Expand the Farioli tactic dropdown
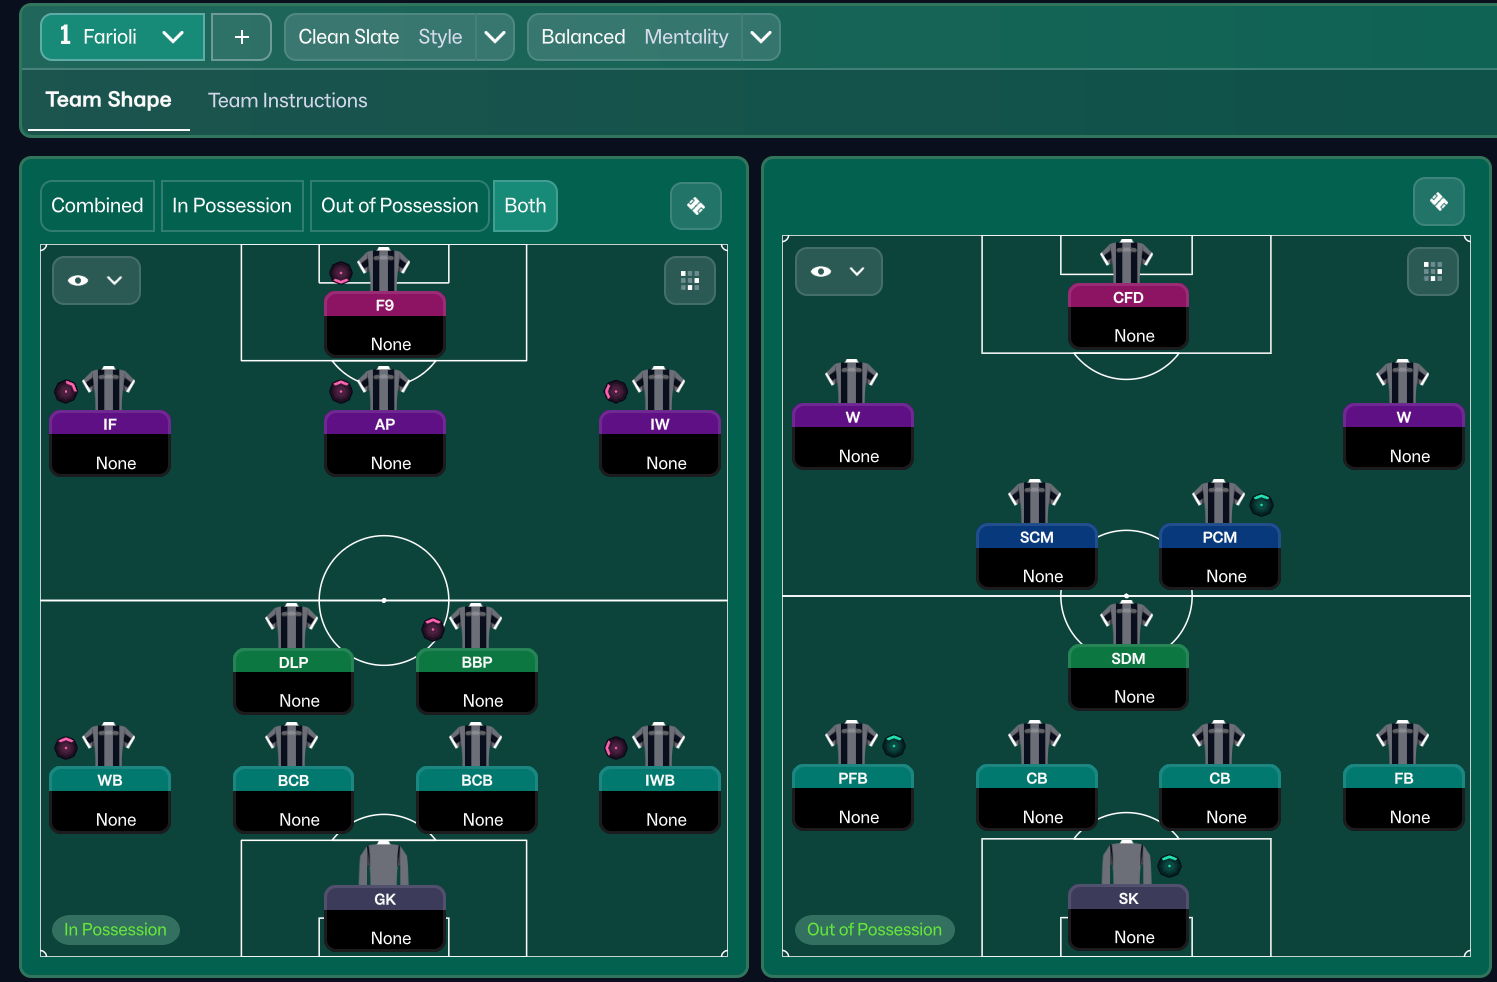Viewport: 1497px width, 982px height. (x=172, y=37)
